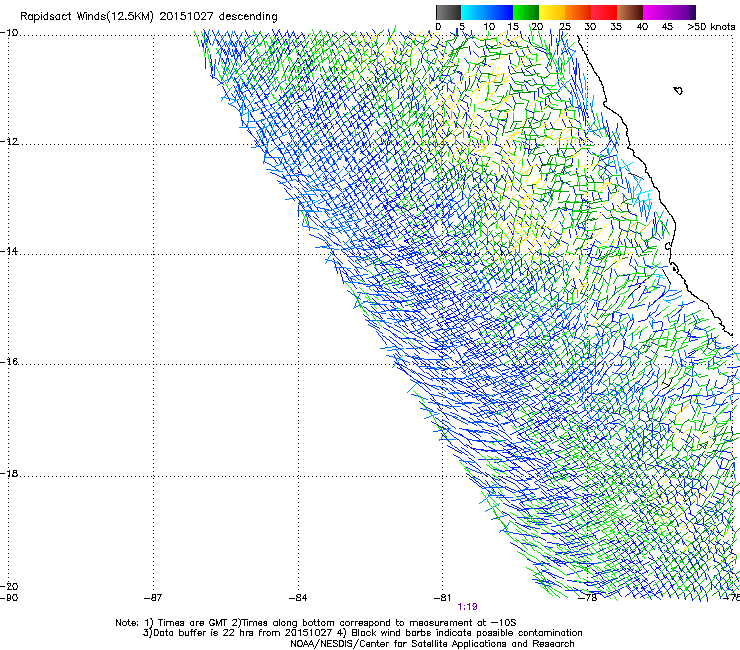Click the note line starting 'Note: 1) Times are GMT'
Viewport: 740px width, 650px height.
point(316,623)
